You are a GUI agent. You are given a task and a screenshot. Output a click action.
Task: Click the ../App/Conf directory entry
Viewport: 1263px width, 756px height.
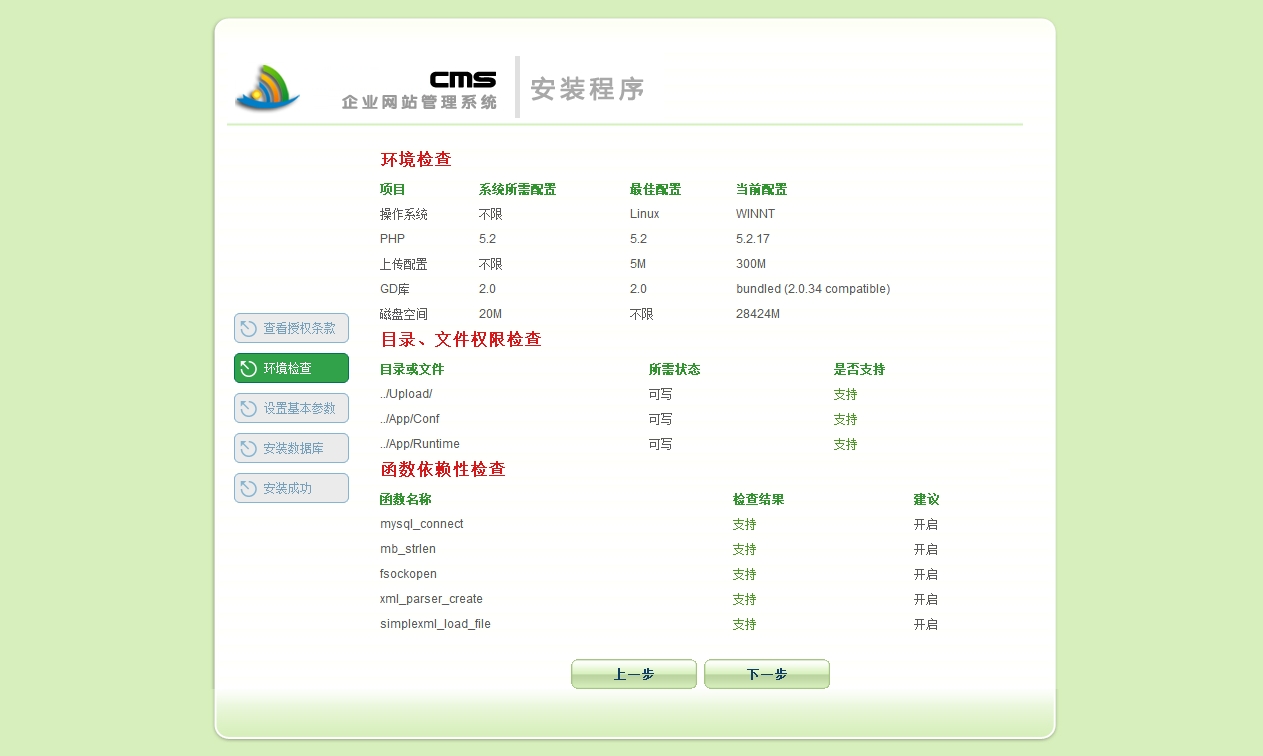click(410, 419)
